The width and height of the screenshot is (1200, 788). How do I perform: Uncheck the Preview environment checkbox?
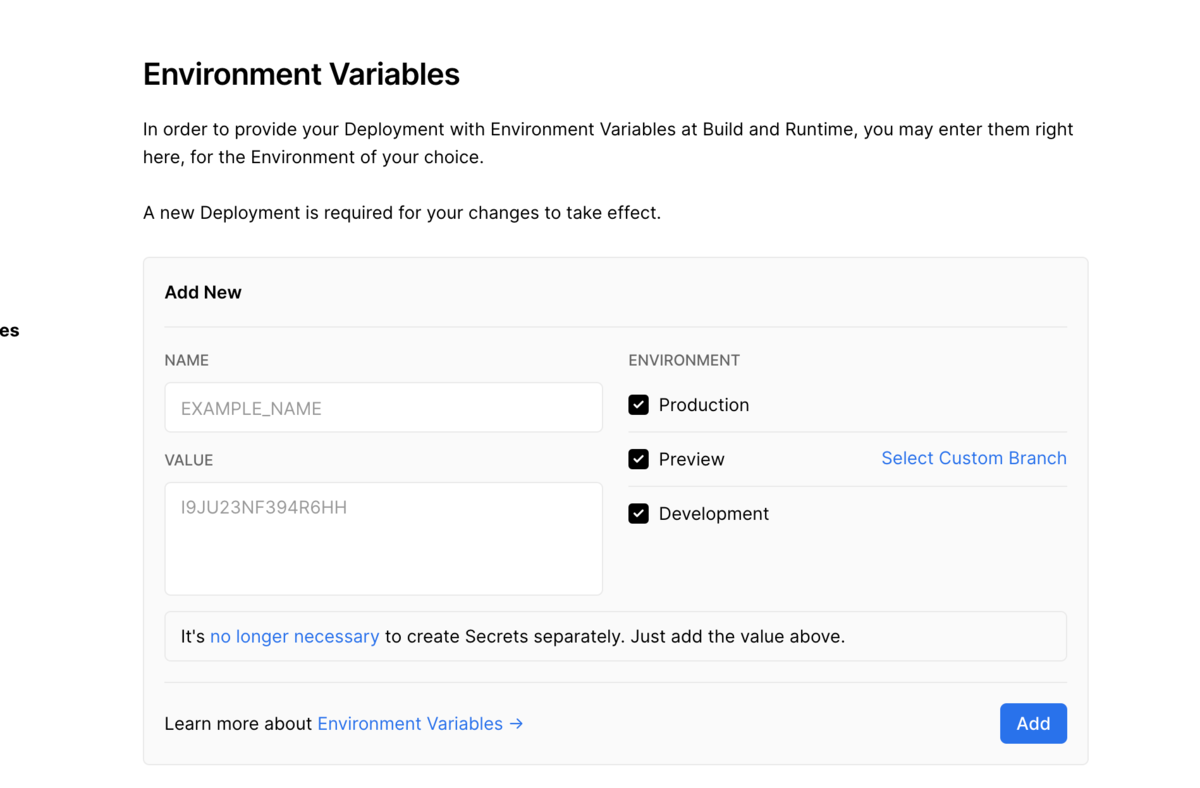638,459
